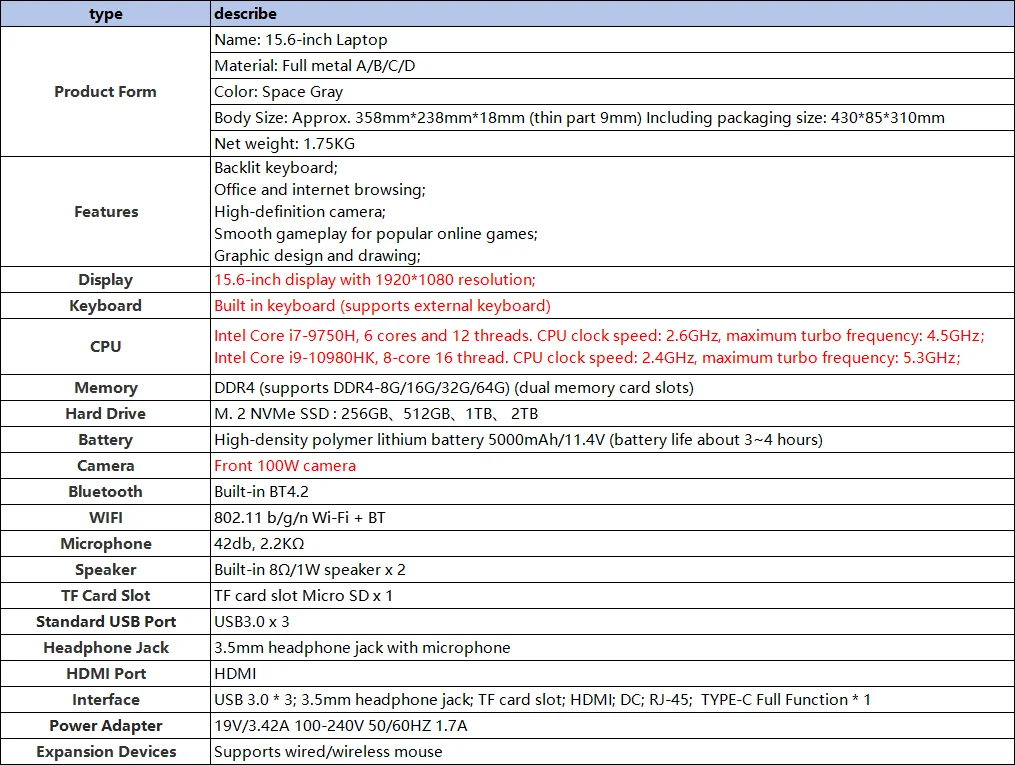1015x765 pixels.
Task: Select the 'Built-in BT4.2' cell
Action: point(612,491)
